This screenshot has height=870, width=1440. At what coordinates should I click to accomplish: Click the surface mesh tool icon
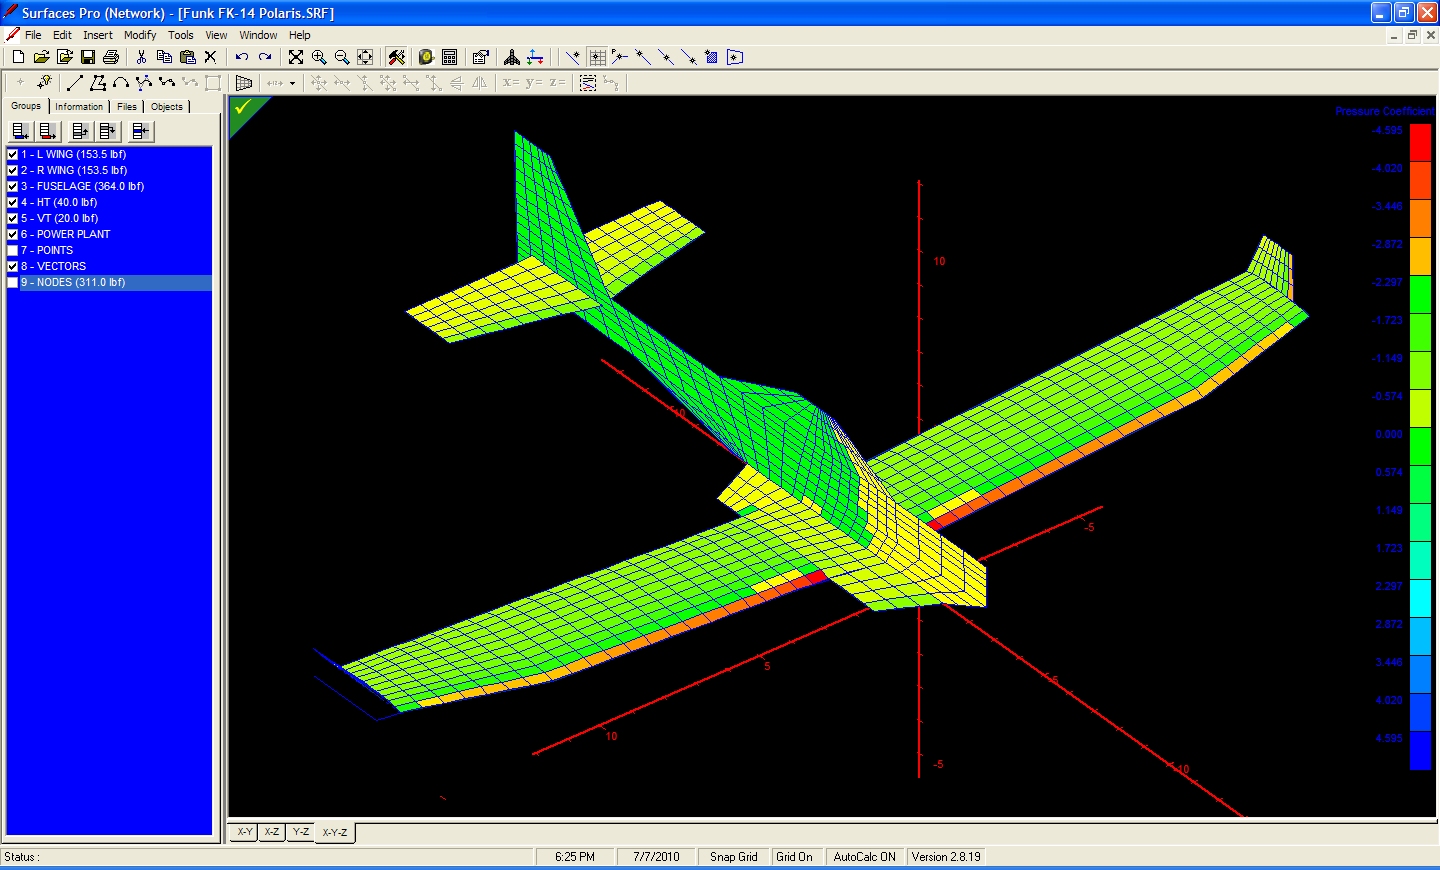(243, 83)
